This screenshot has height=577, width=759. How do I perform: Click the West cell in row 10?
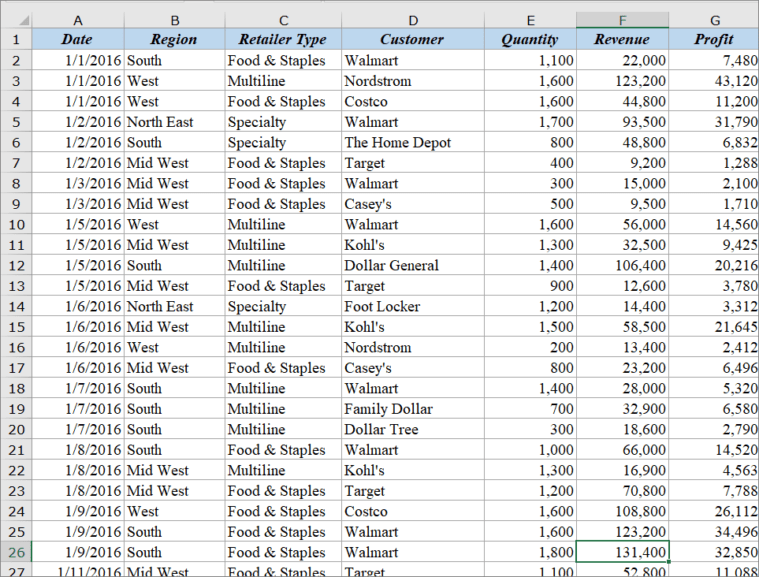tap(175, 224)
